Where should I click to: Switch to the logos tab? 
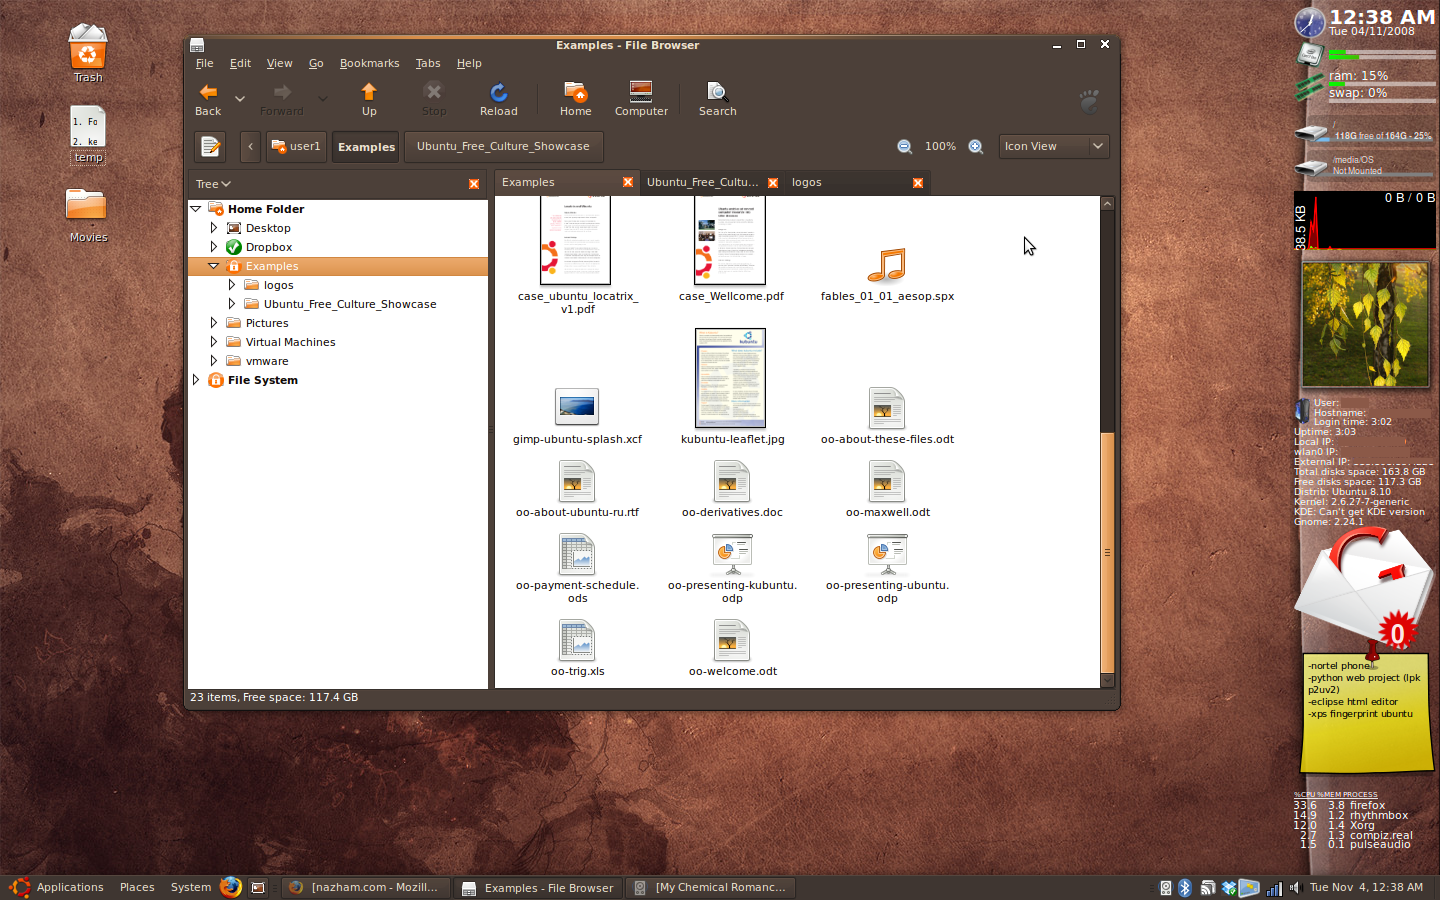807,183
